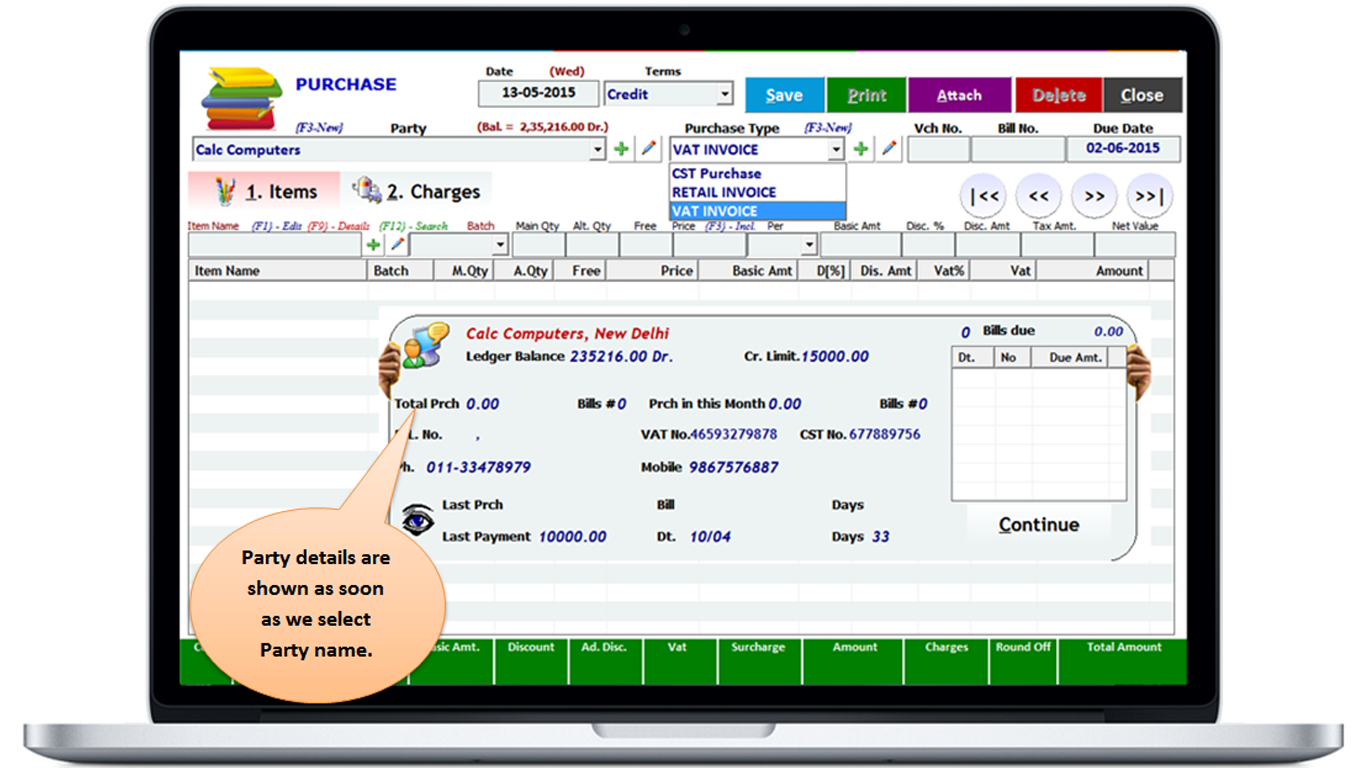1366x768 pixels.
Task: Click green plus icon beside Party field
Action: coord(621,149)
